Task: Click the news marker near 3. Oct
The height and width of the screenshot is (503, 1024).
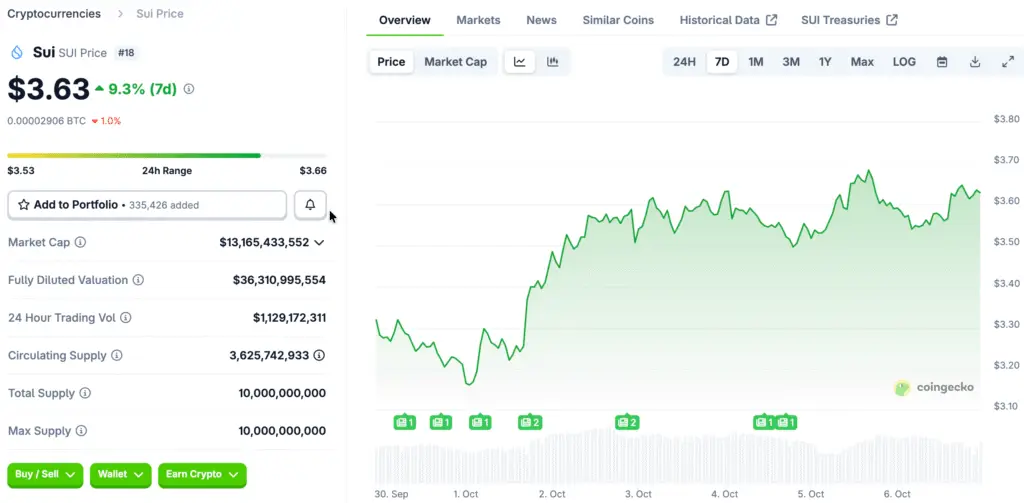Action: coord(627,422)
